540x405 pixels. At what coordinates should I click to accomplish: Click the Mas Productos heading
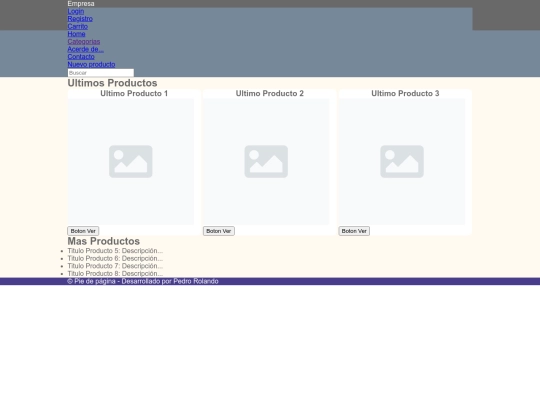pyautogui.click(x=104, y=241)
